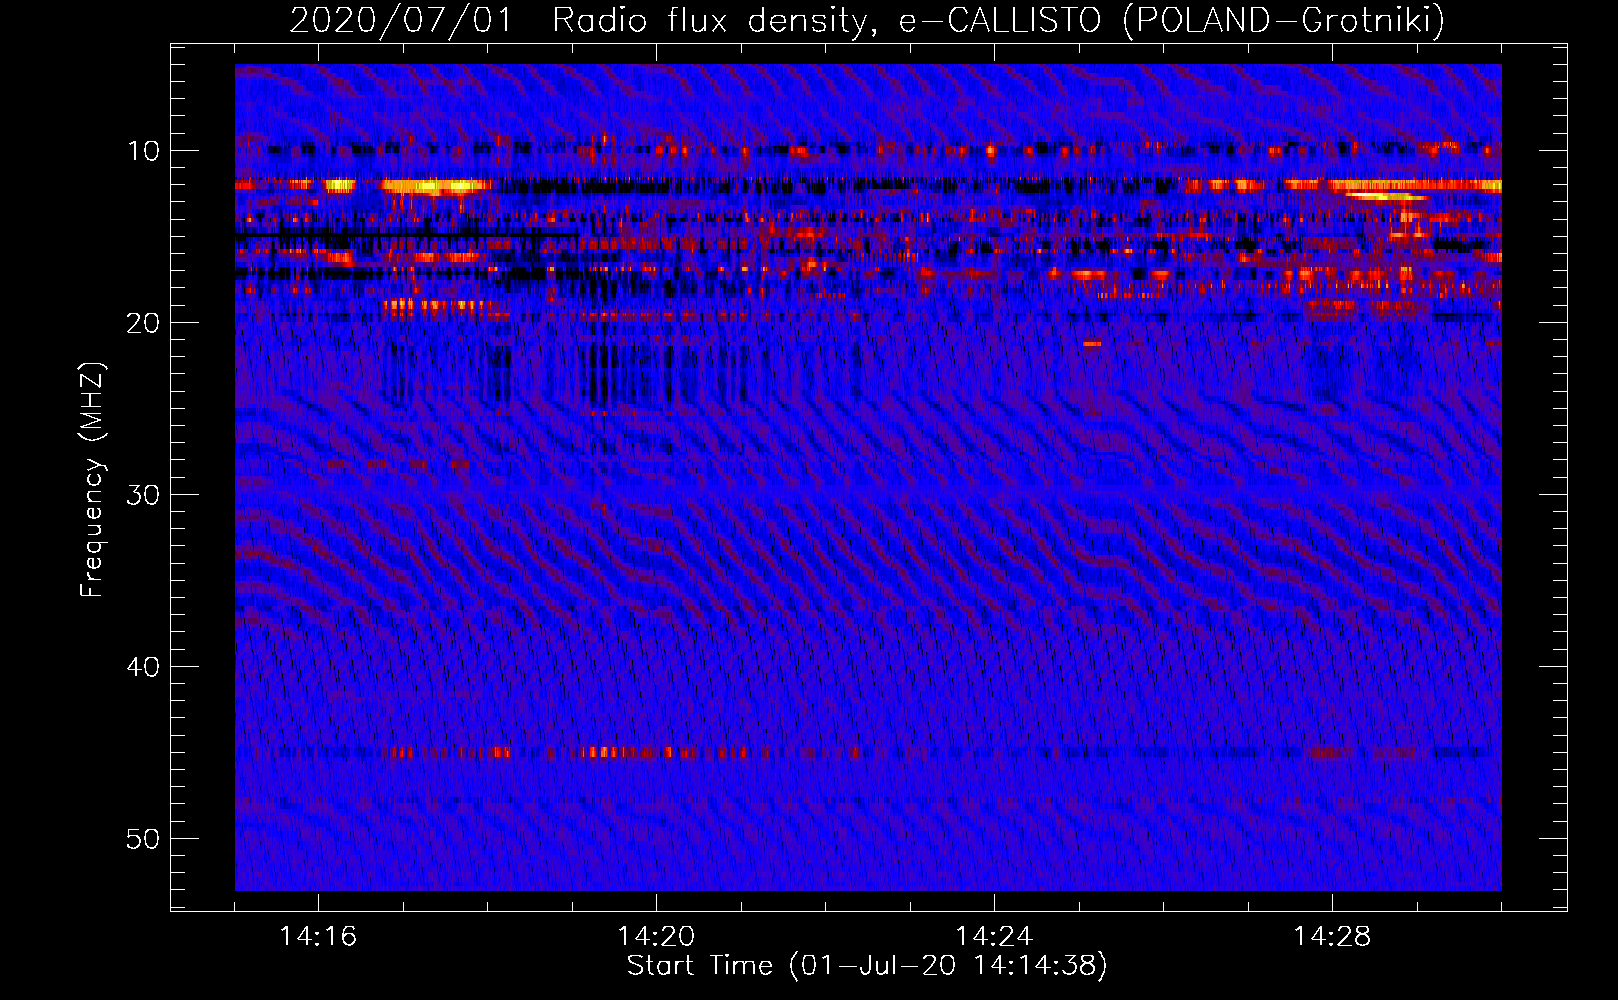This screenshot has height=1000, width=1618.
Task: Select the plot title text at top
Action: coord(867,20)
